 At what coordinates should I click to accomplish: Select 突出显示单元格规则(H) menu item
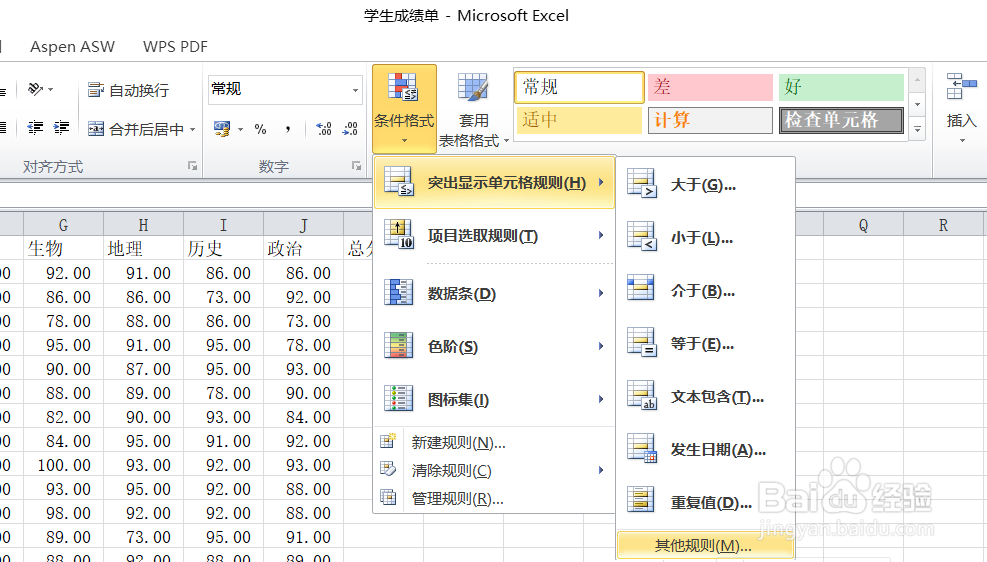pos(494,183)
